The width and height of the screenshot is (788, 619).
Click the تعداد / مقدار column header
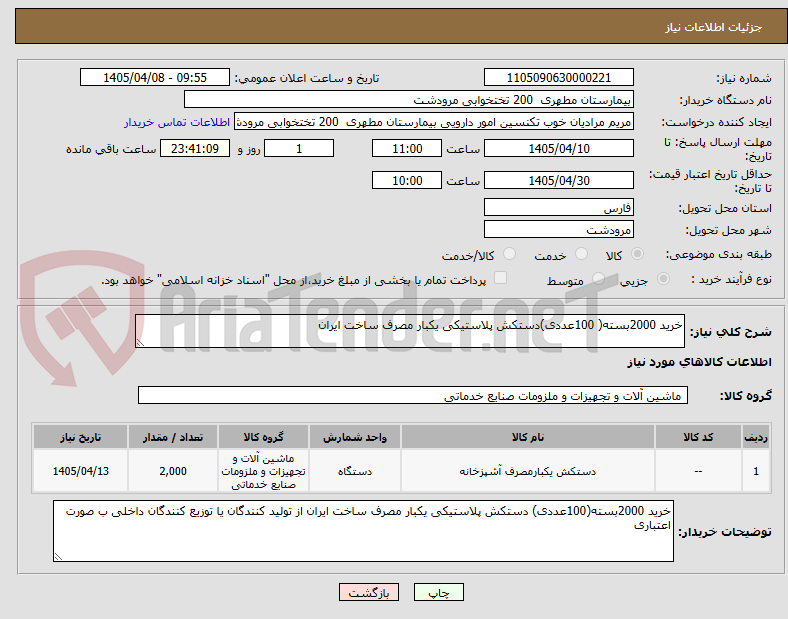[173, 437]
